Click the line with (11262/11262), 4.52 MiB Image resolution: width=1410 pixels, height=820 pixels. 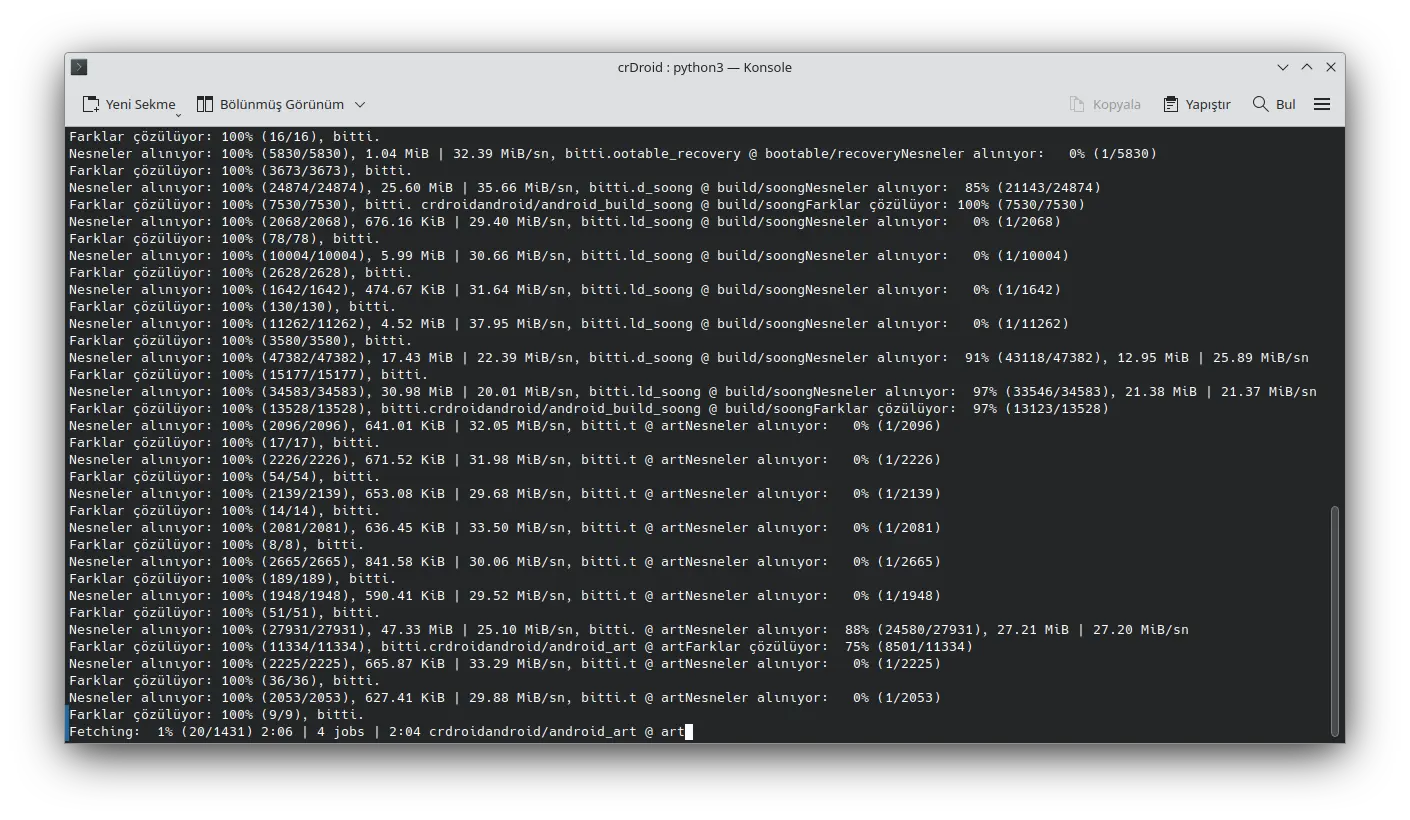pyautogui.click(x=568, y=323)
